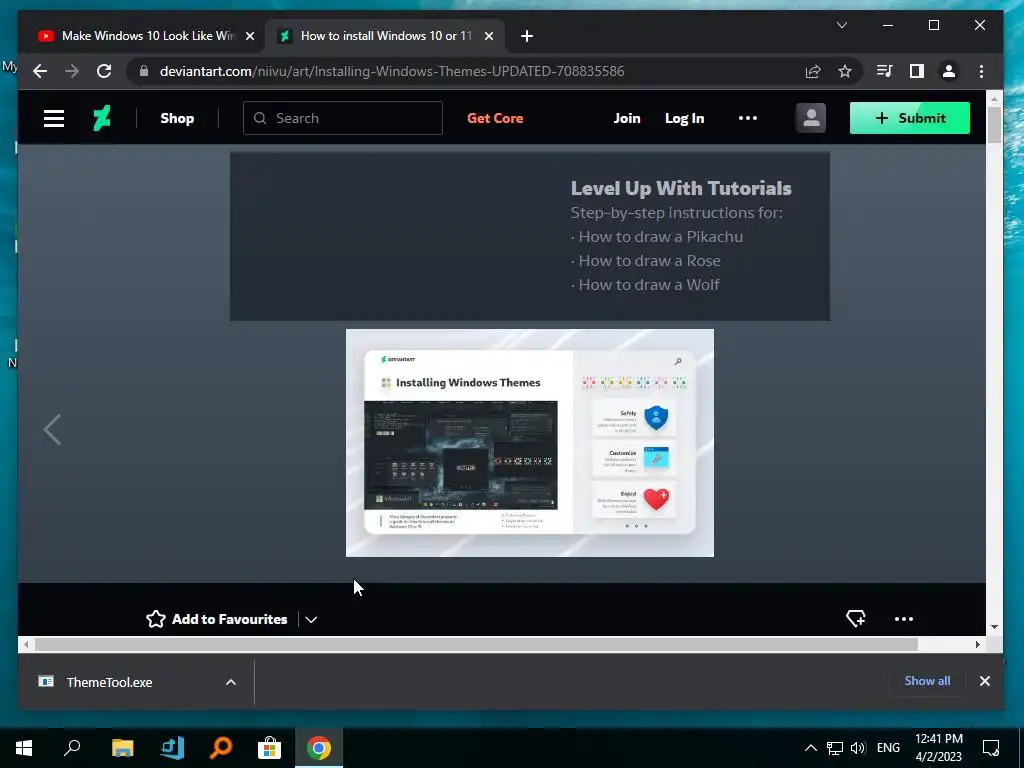Open the Installing Windows Themes artwork image
The width and height of the screenshot is (1024, 768).
pyautogui.click(x=530, y=443)
